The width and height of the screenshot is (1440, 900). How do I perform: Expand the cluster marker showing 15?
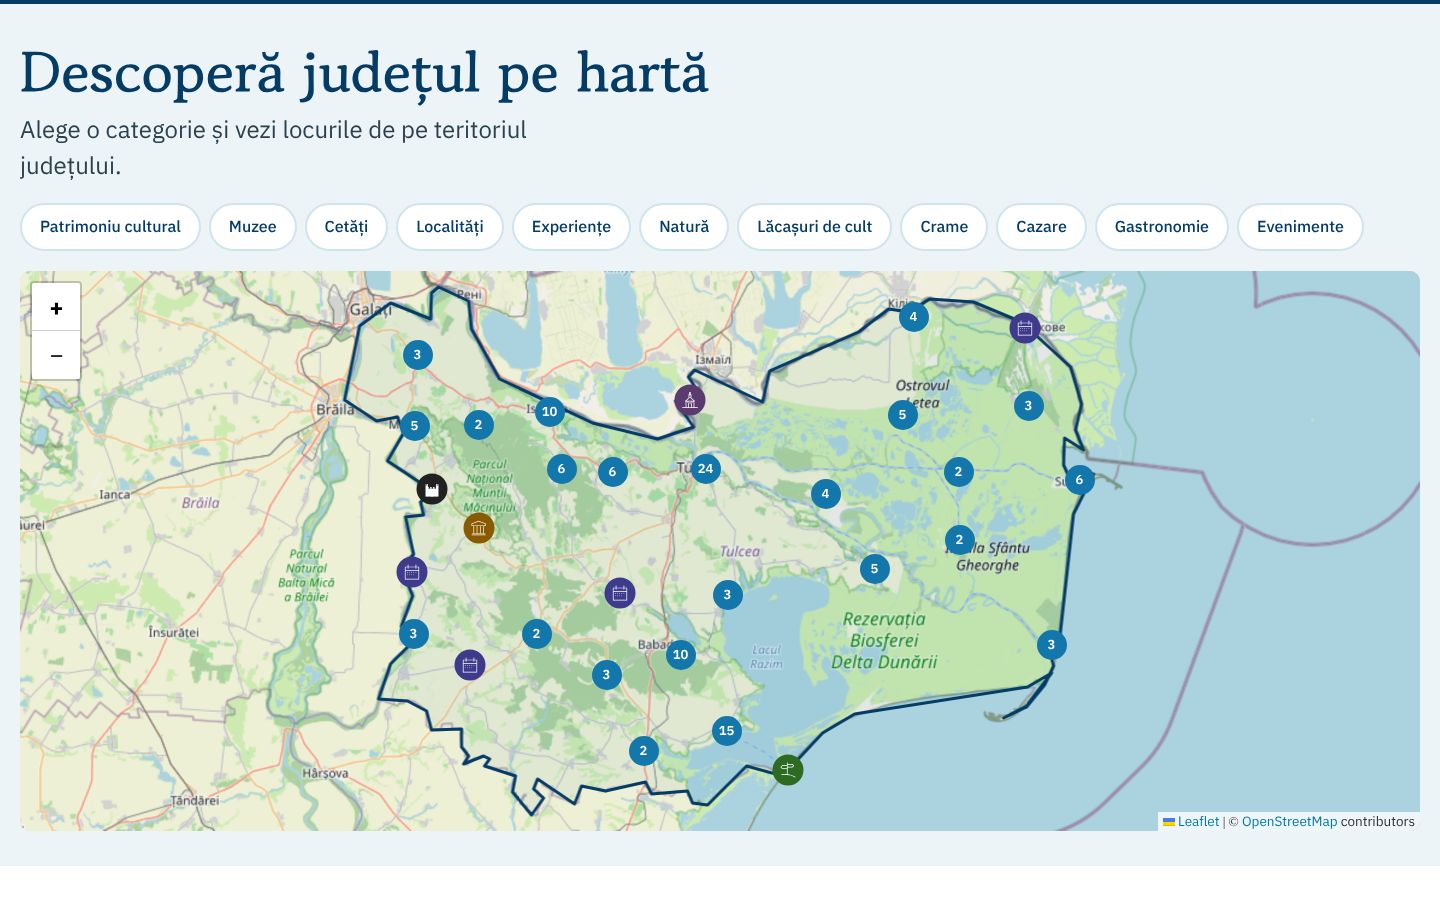click(x=727, y=731)
